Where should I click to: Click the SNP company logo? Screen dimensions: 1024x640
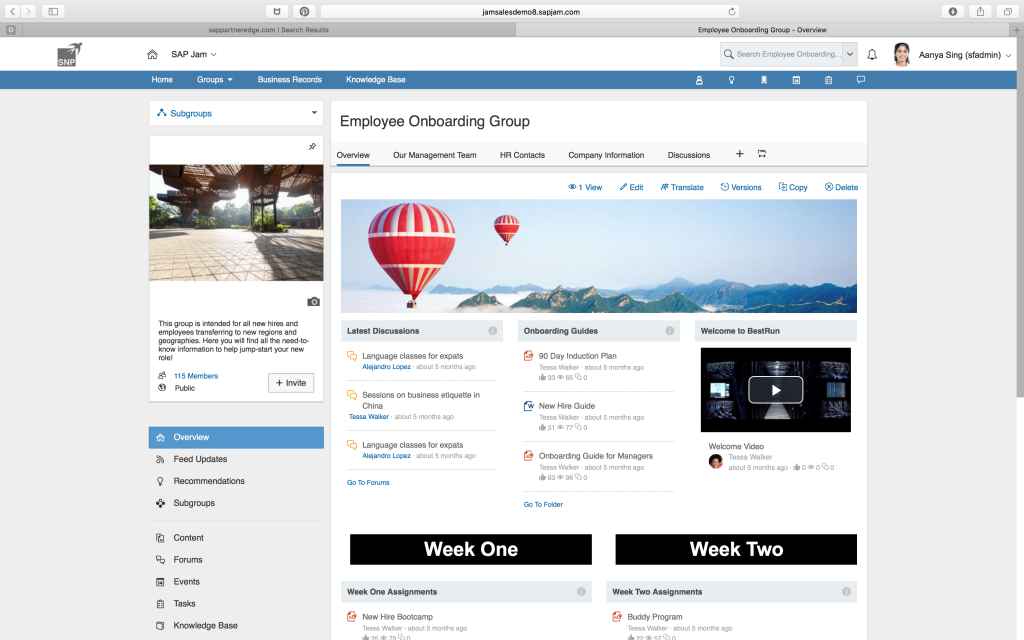pyautogui.click(x=69, y=54)
